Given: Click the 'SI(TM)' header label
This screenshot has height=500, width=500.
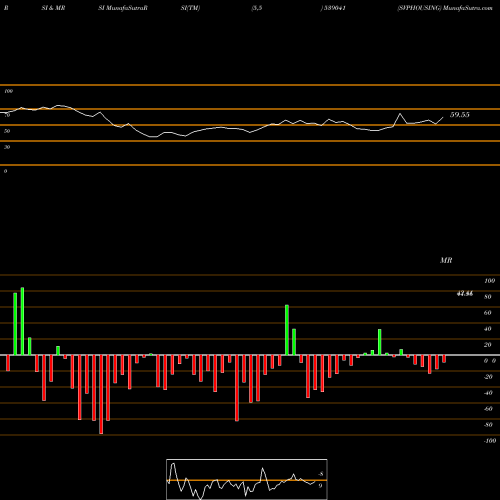Looking at the screenshot, I should coord(190,8).
